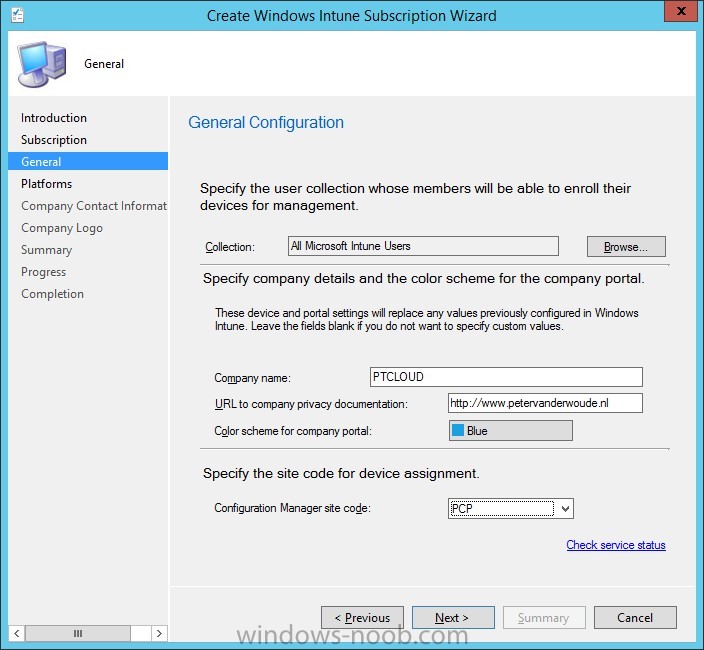Open the Blue color scheme picker
Viewport: 704px width, 650px height.
pyautogui.click(x=511, y=430)
